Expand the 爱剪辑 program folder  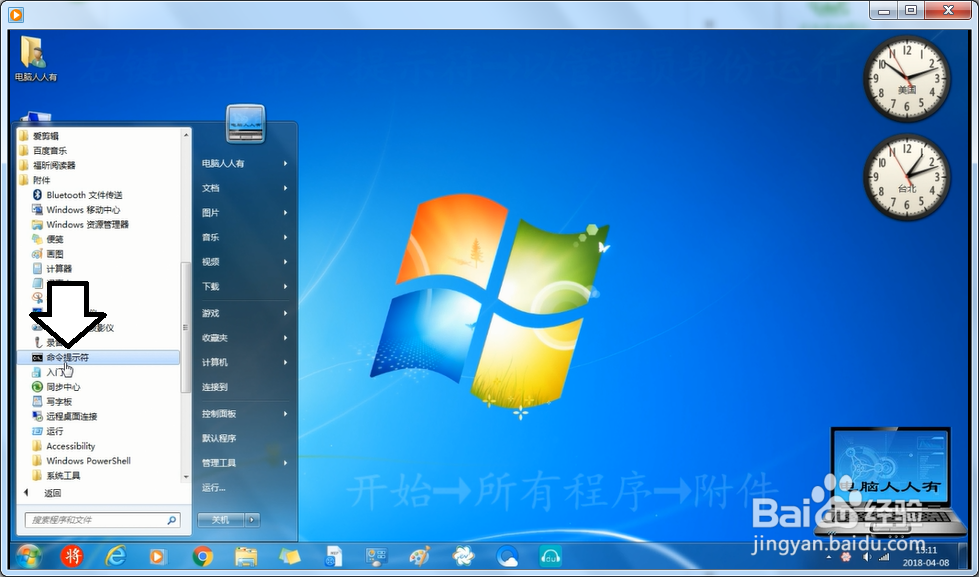click(x=39, y=136)
